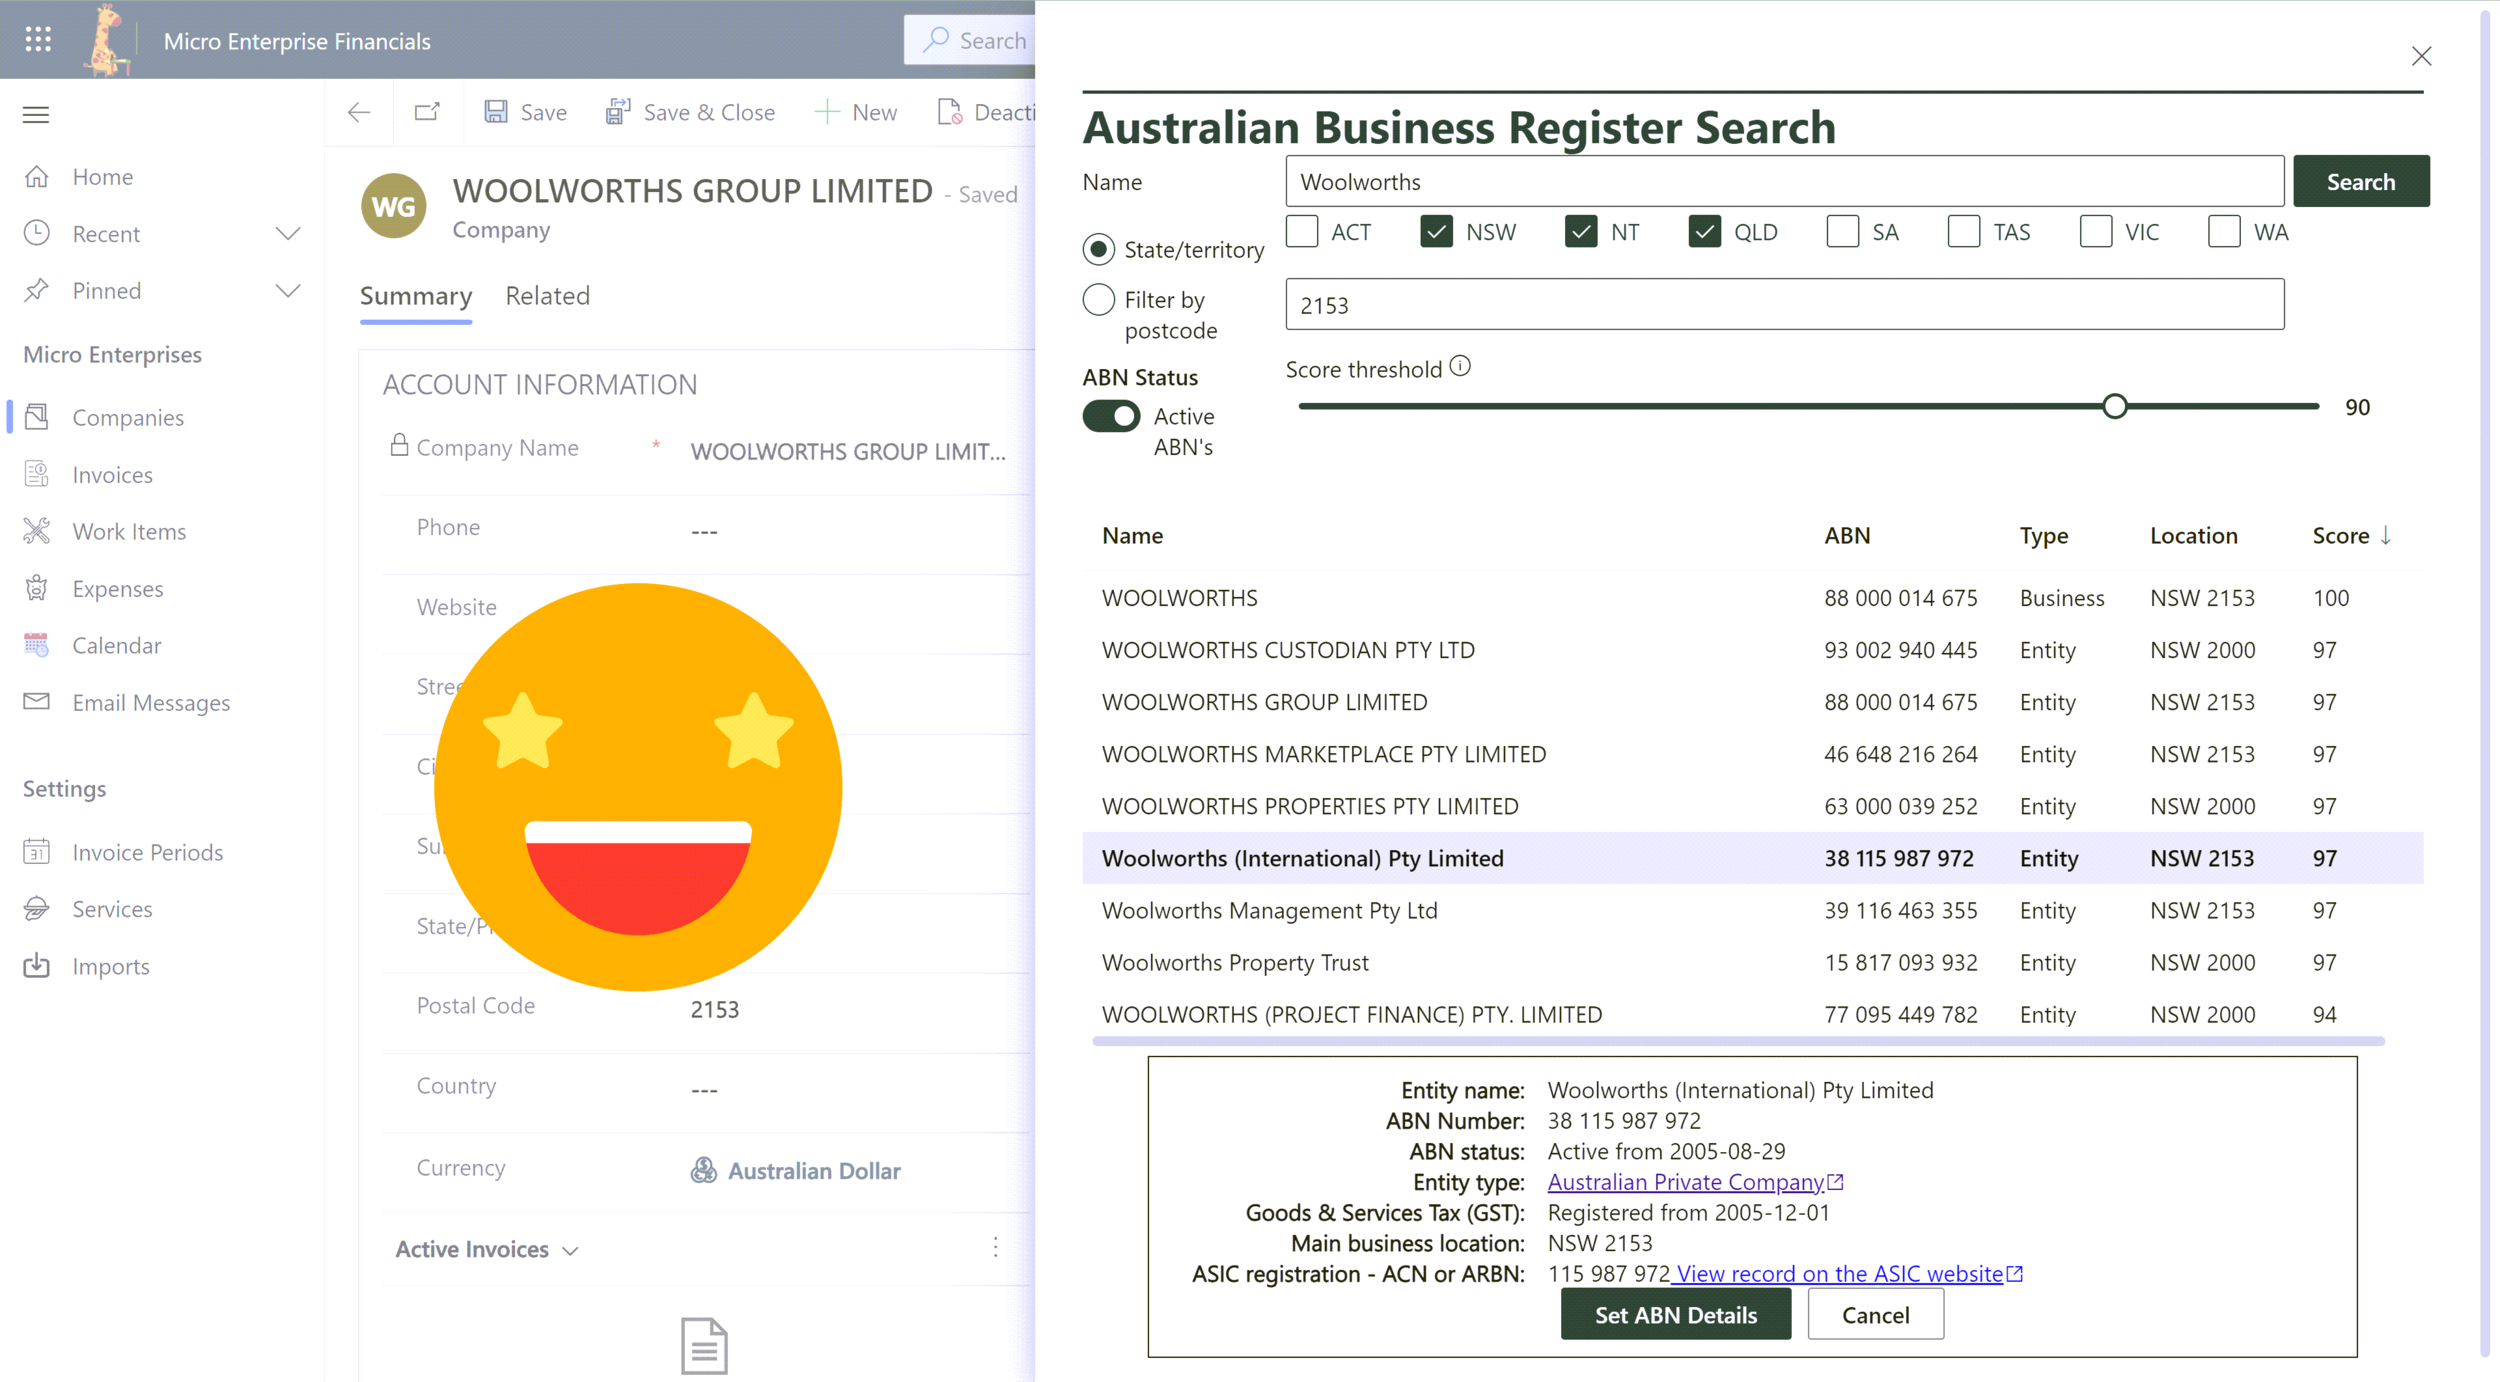Image resolution: width=2500 pixels, height=1382 pixels.
Task: Select the Invoices icon in the sidebar
Action: 36,474
